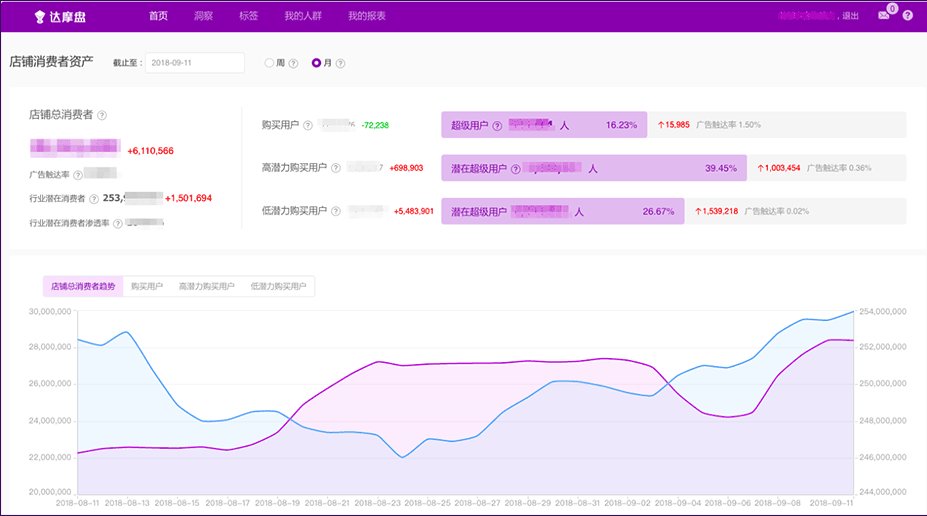
Task: Click the 店铺消费者资产 page title
Action: [x=51, y=61]
